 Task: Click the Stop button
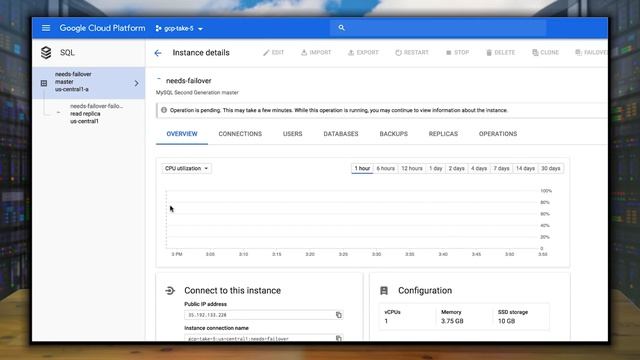(x=457, y=53)
